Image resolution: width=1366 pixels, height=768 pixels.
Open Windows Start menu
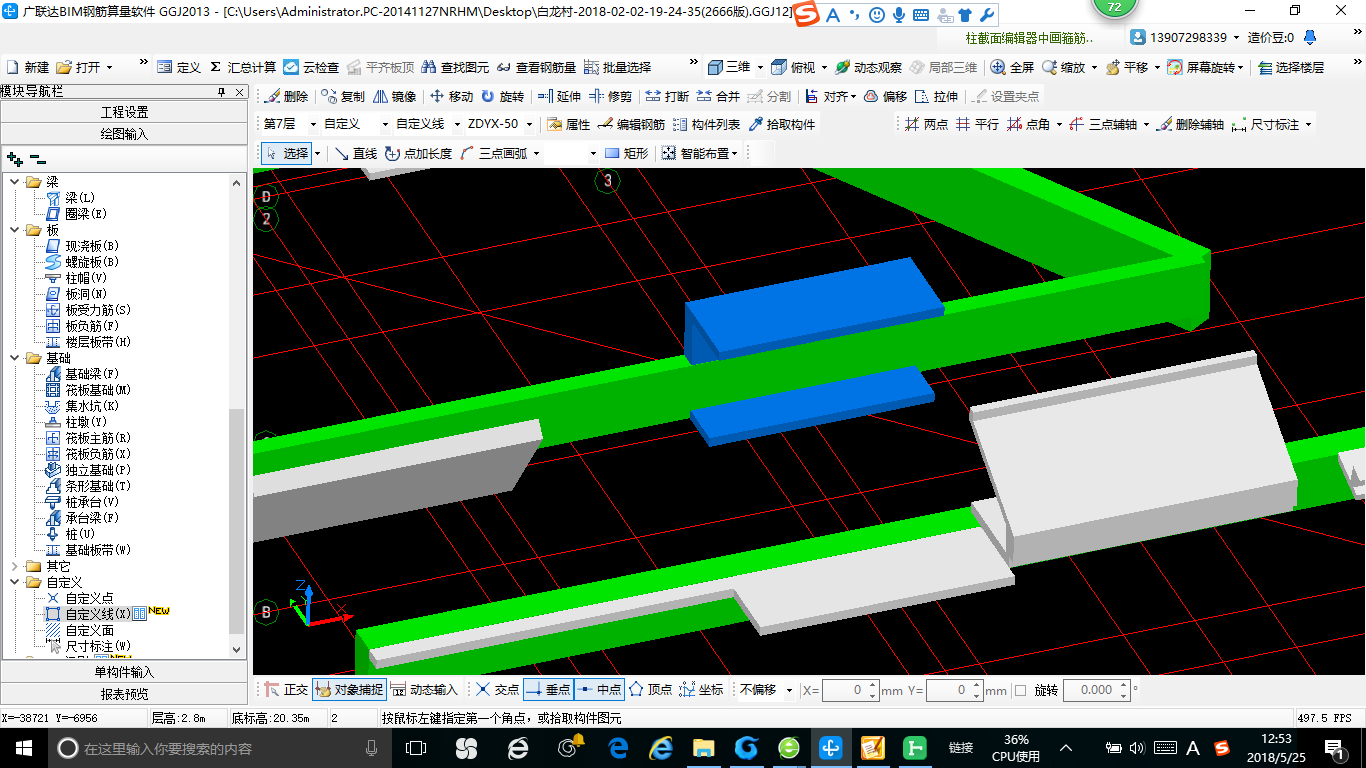(x=22, y=748)
